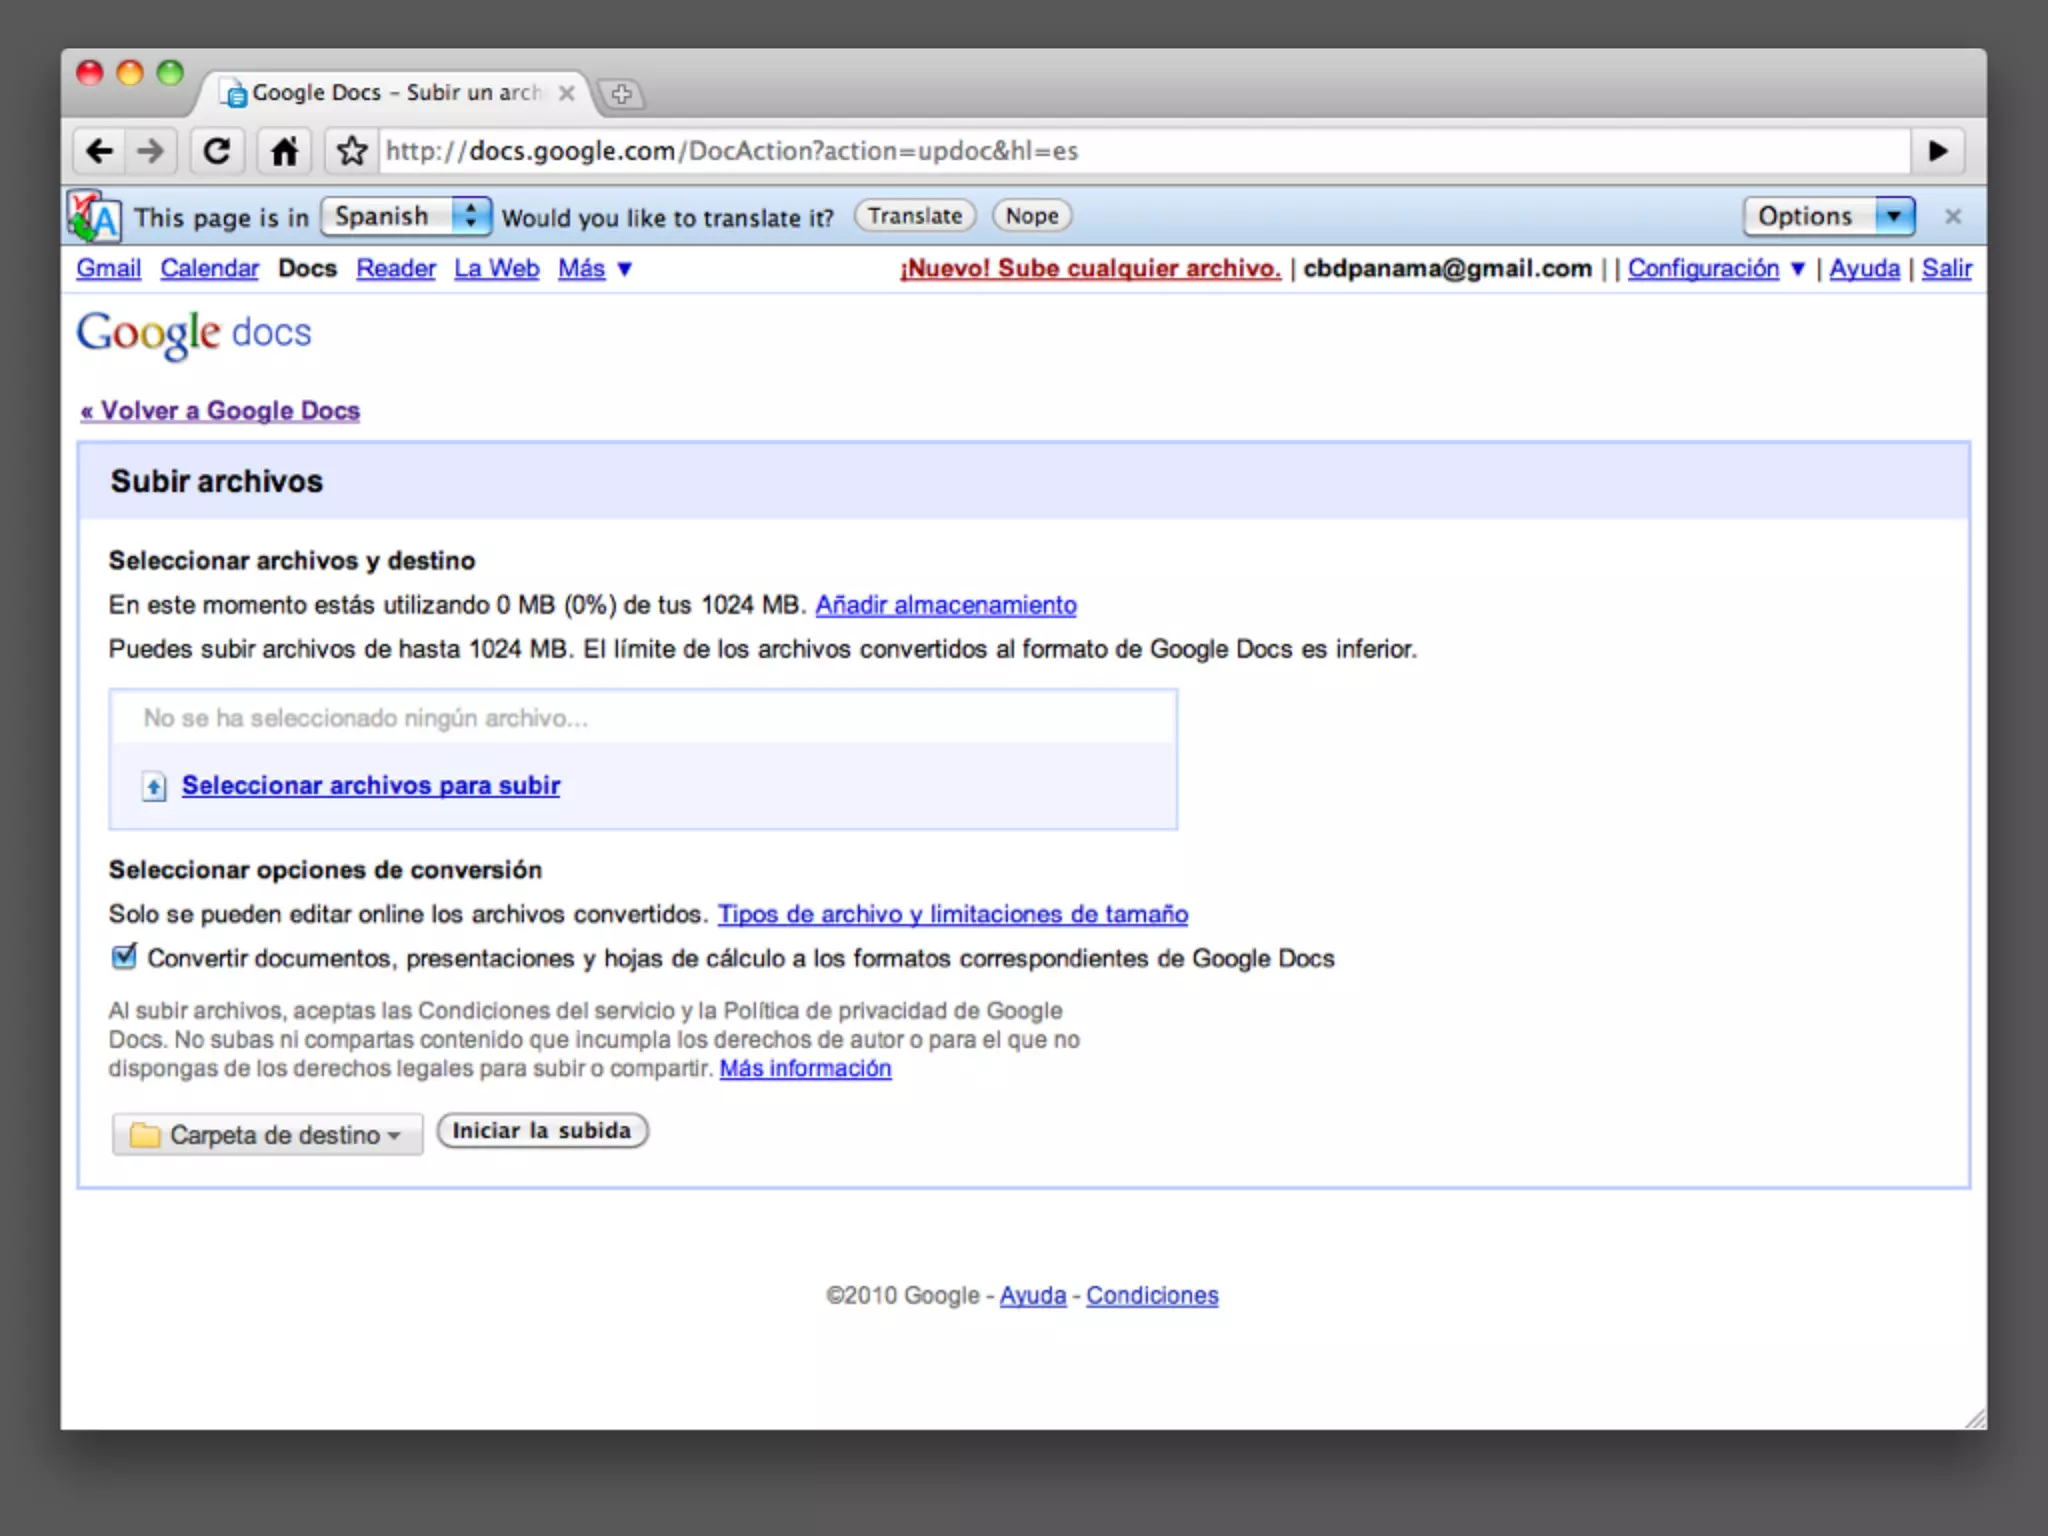Click the browser forward arrow button
The height and width of the screenshot is (1536, 2048).
(150, 152)
